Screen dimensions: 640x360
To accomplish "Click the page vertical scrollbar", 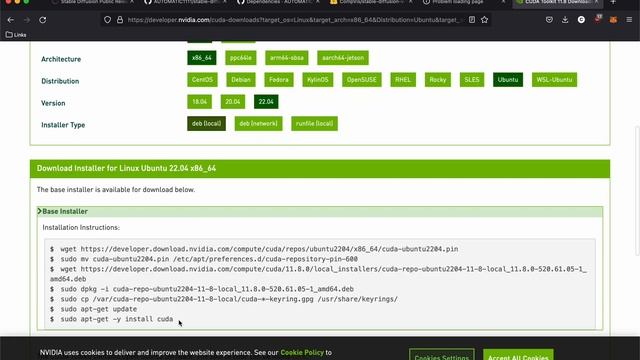I will click(637, 191).
